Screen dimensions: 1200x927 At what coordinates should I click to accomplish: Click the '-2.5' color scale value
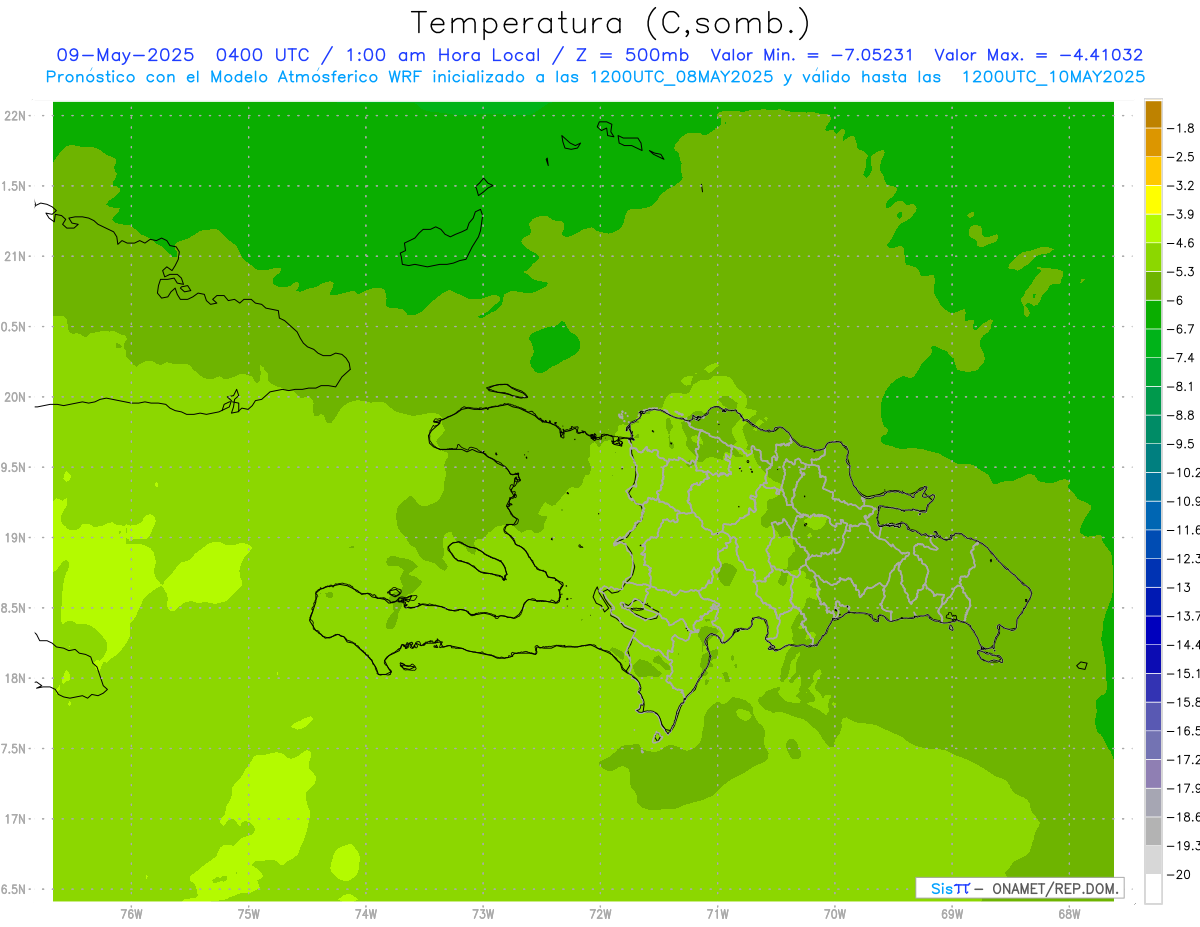pyautogui.click(x=1181, y=157)
